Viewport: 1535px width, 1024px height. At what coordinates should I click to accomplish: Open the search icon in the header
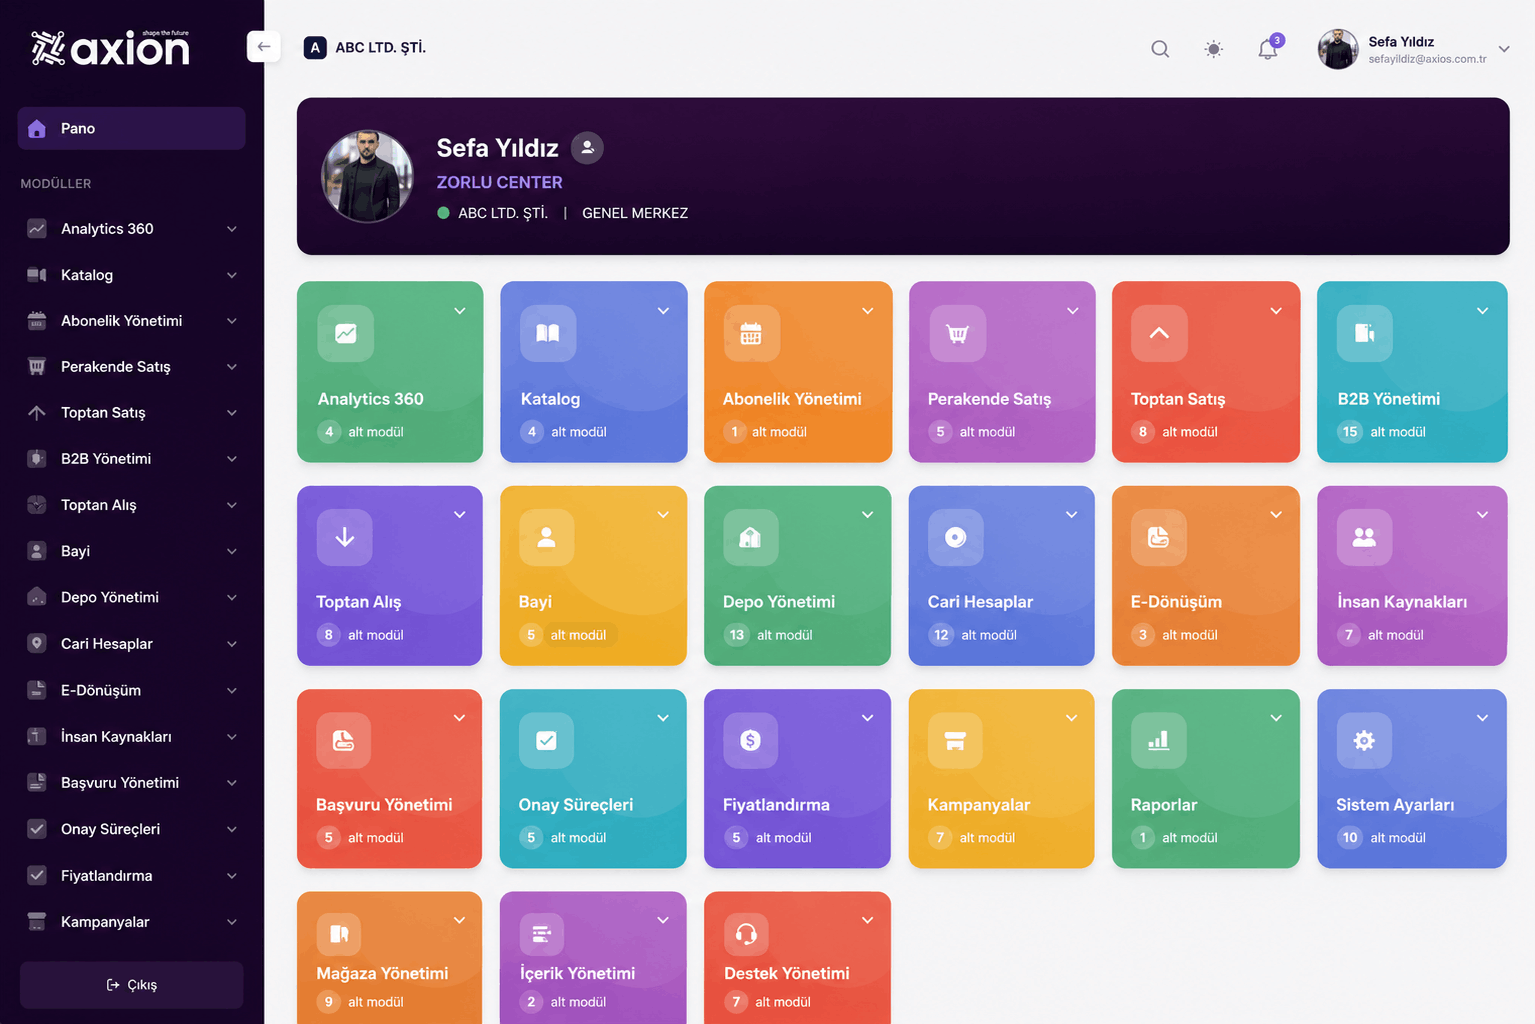point(1160,49)
